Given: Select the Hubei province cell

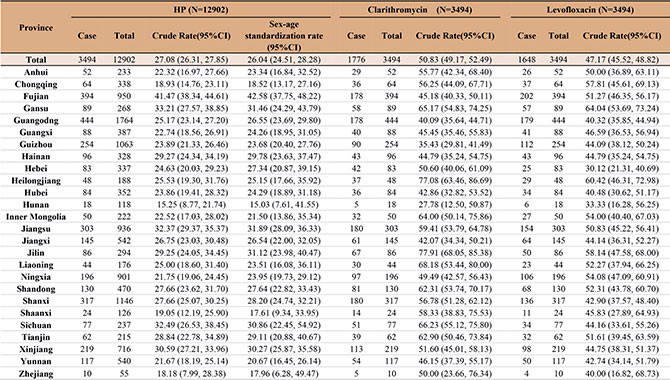Looking at the screenshot, I should tap(36, 192).
